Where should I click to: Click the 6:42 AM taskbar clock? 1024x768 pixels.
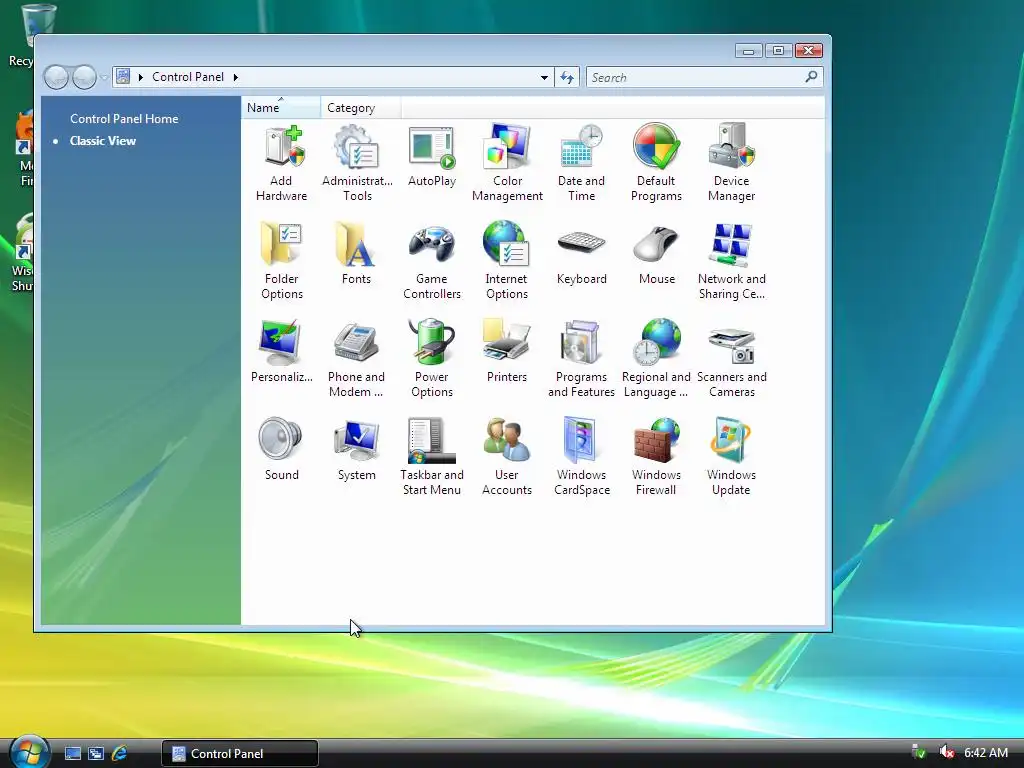tap(986, 753)
